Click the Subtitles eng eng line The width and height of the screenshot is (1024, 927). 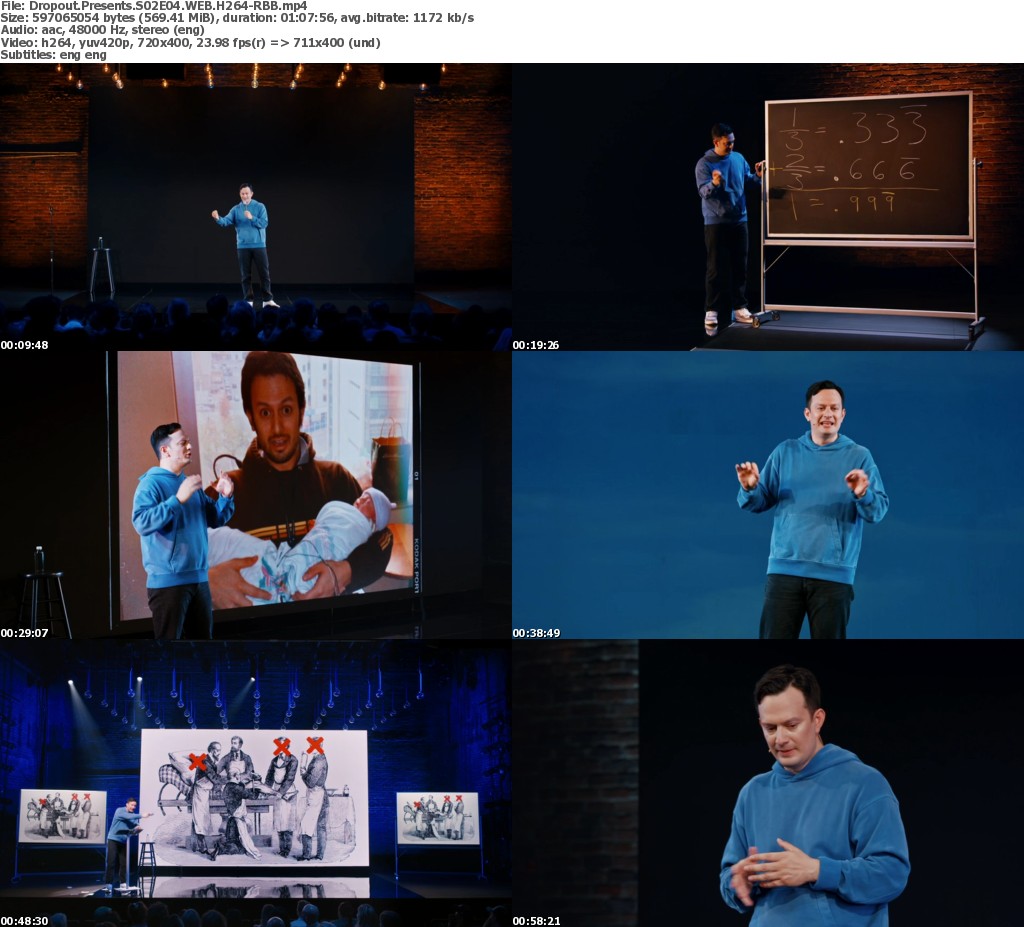53,54
